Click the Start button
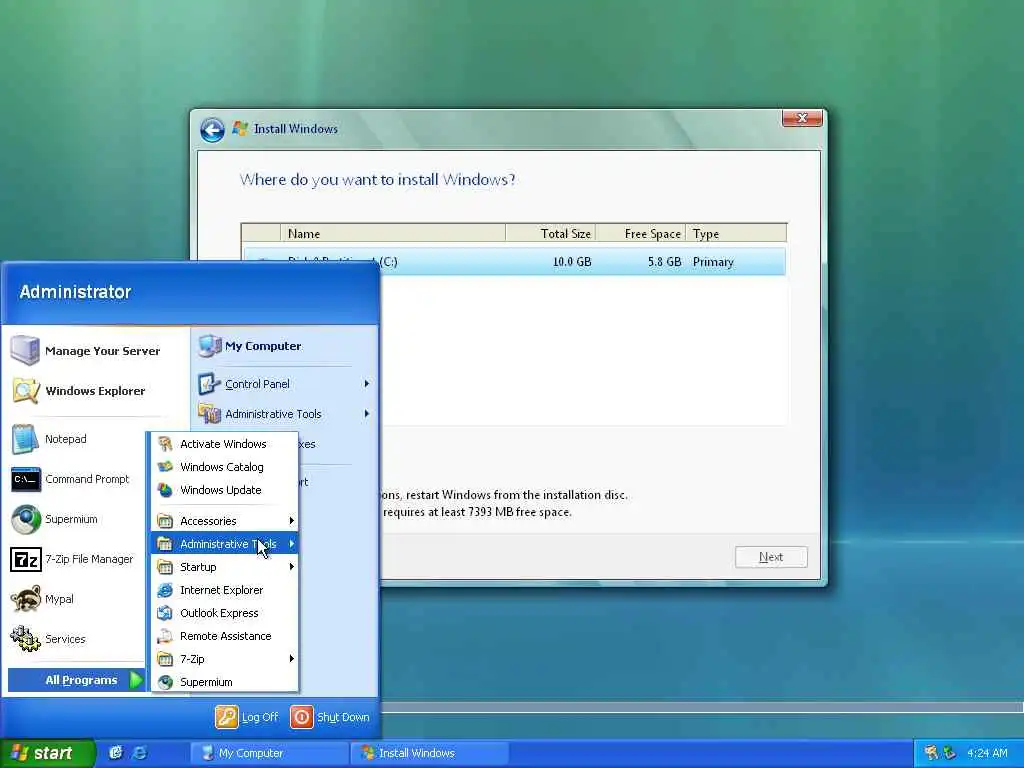 (x=47, y=753)
